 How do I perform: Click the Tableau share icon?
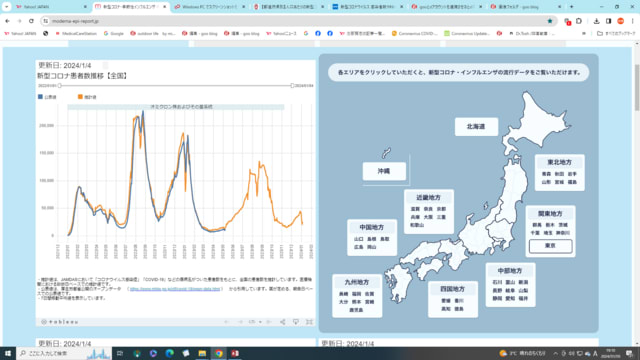(282, 322)
